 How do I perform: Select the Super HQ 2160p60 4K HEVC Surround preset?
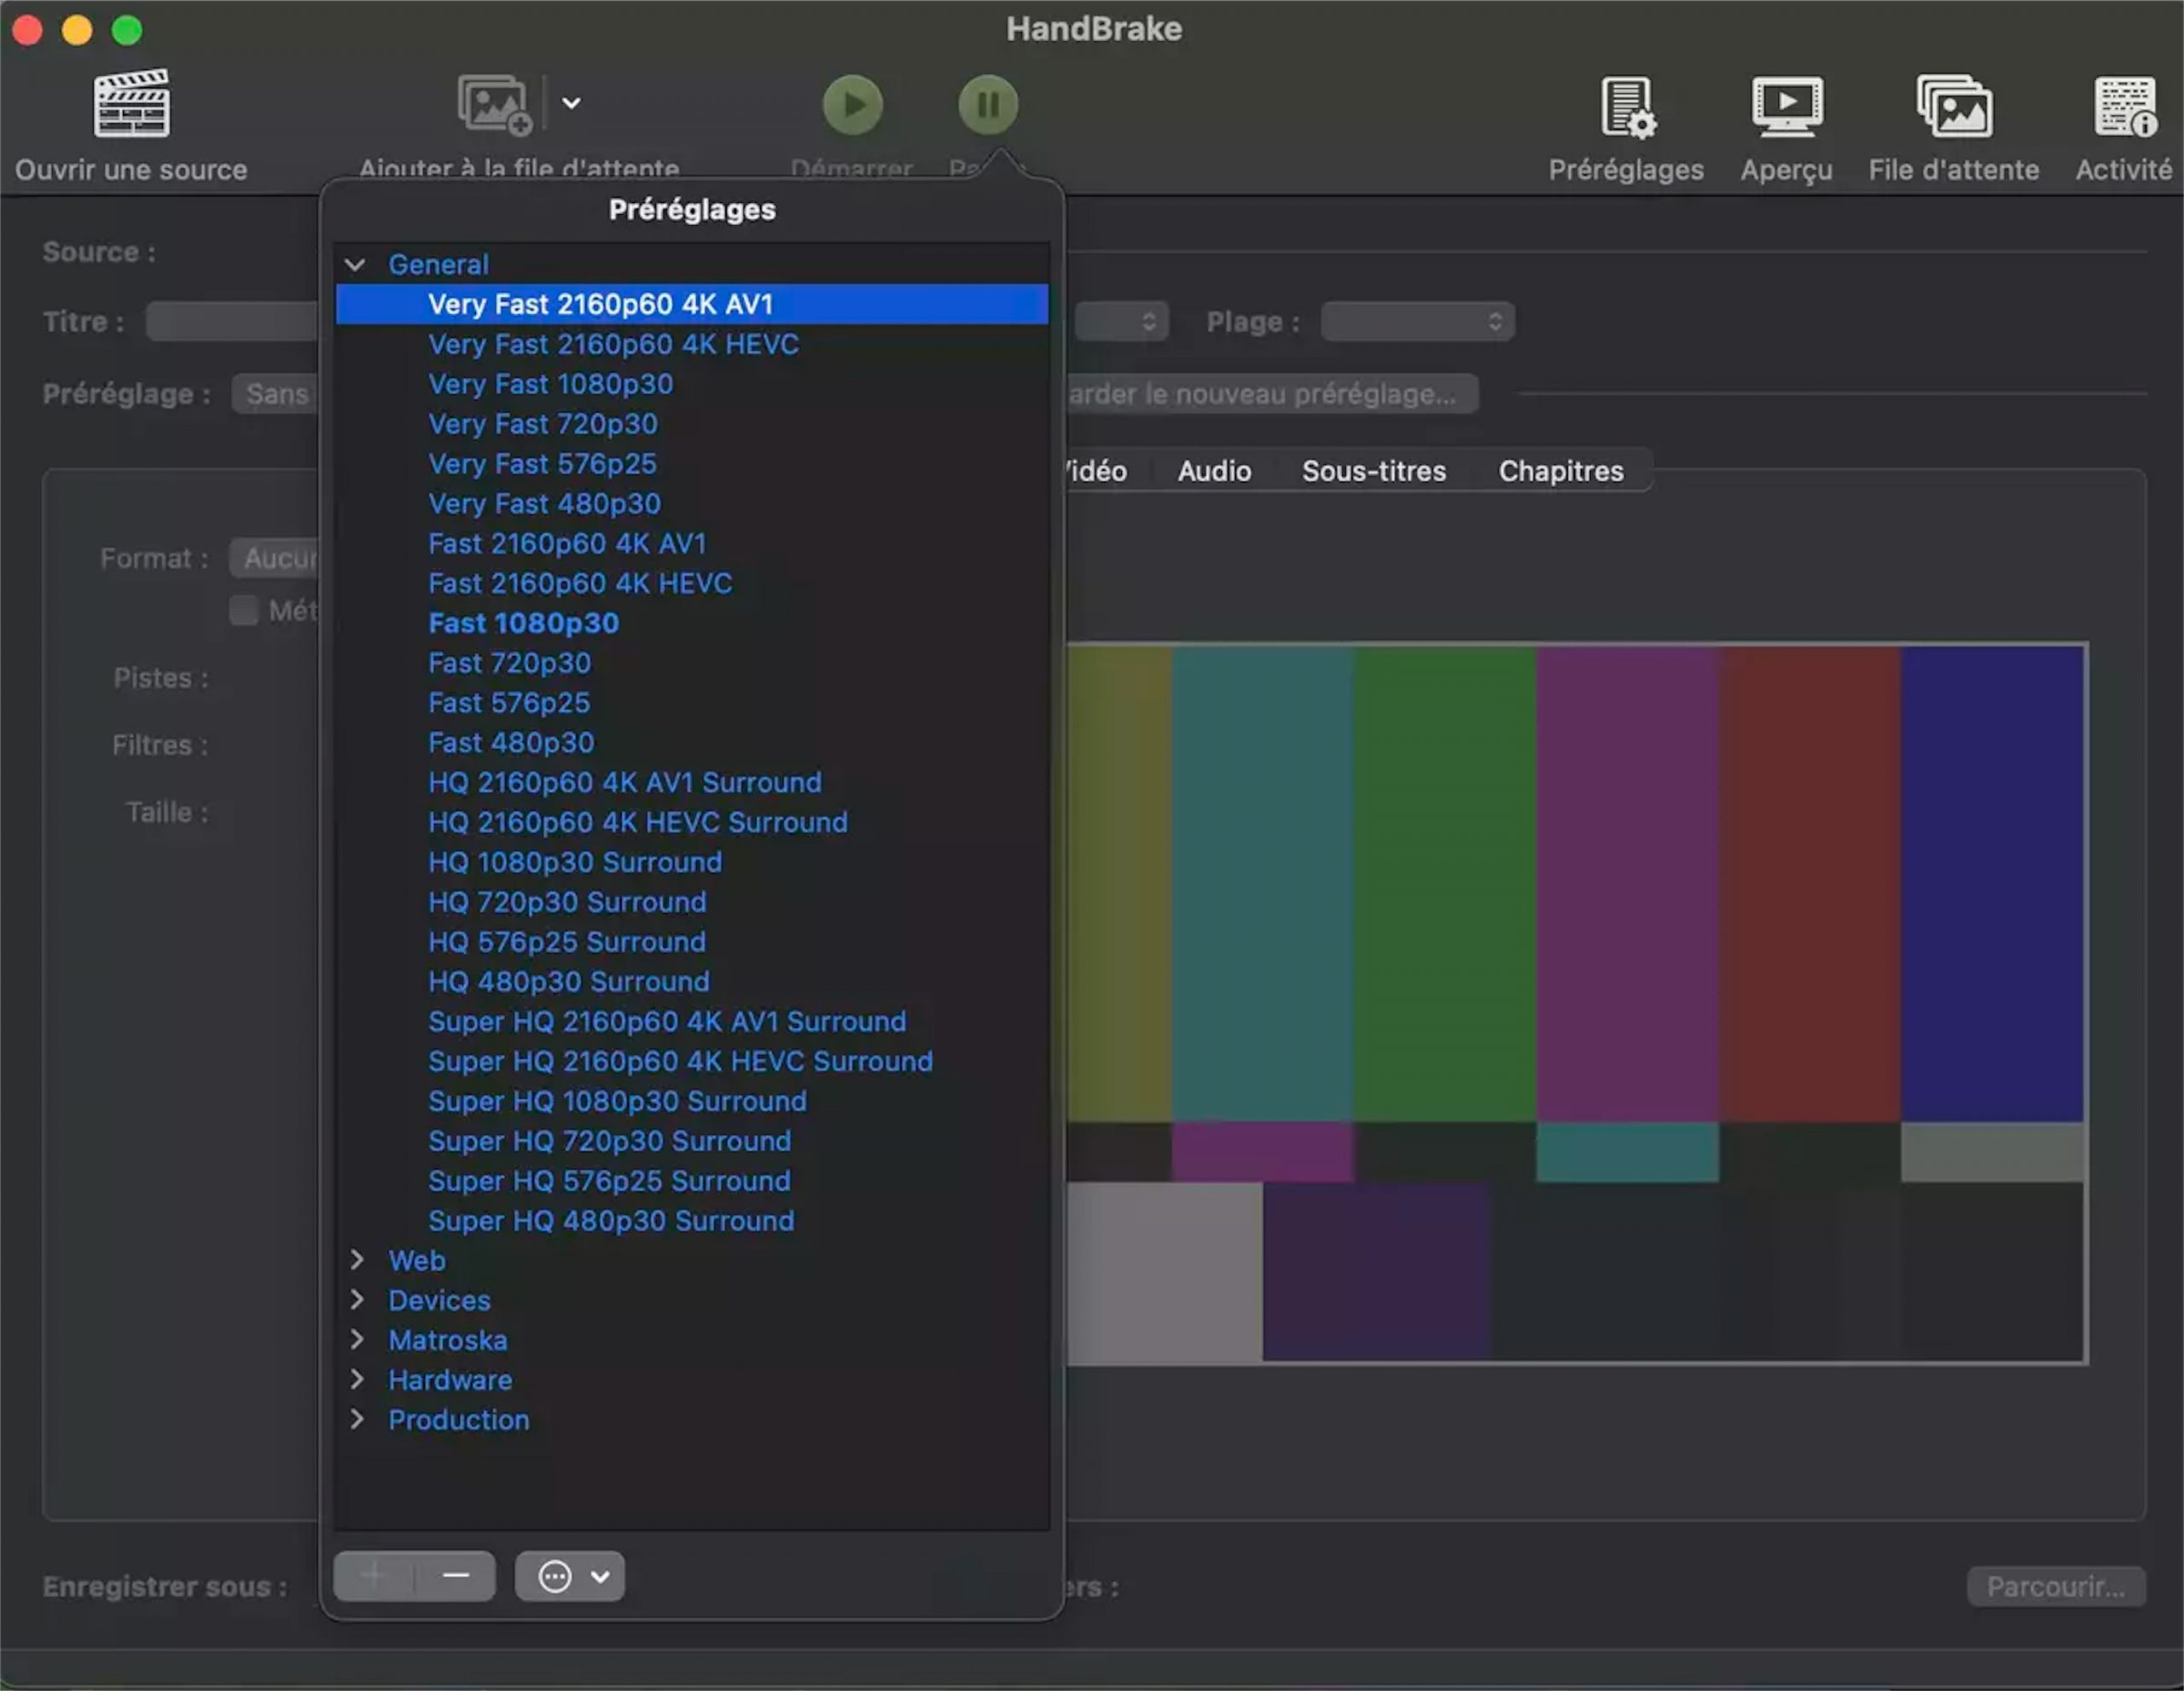[680, 1061]
